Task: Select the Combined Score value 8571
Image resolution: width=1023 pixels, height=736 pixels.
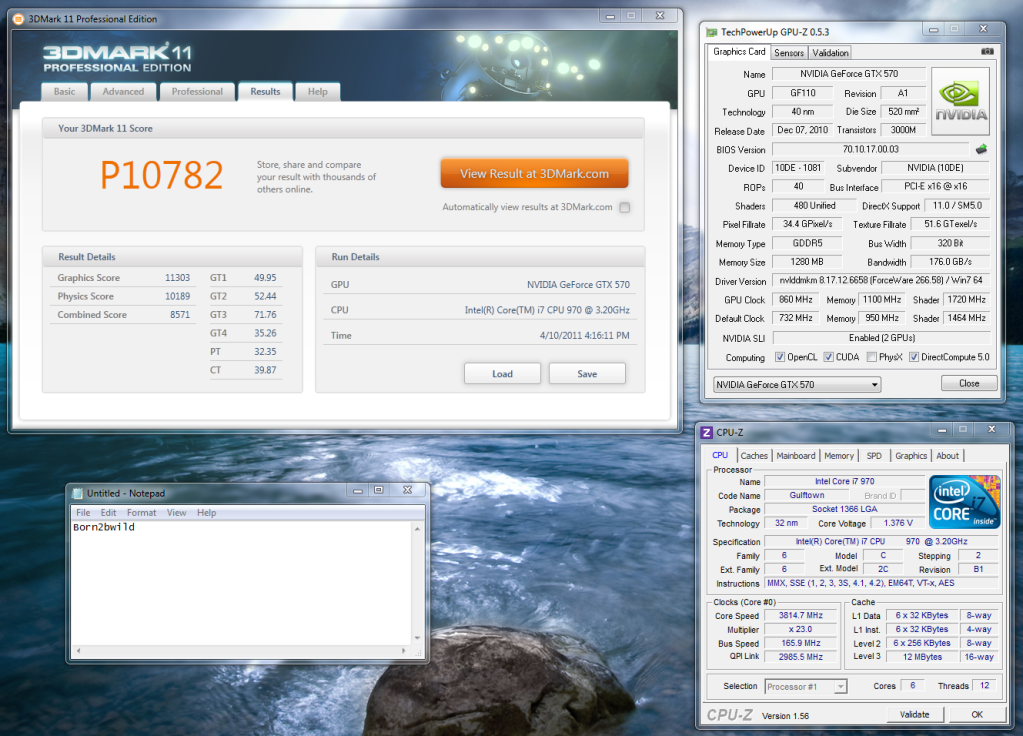Action: (180, 314)
